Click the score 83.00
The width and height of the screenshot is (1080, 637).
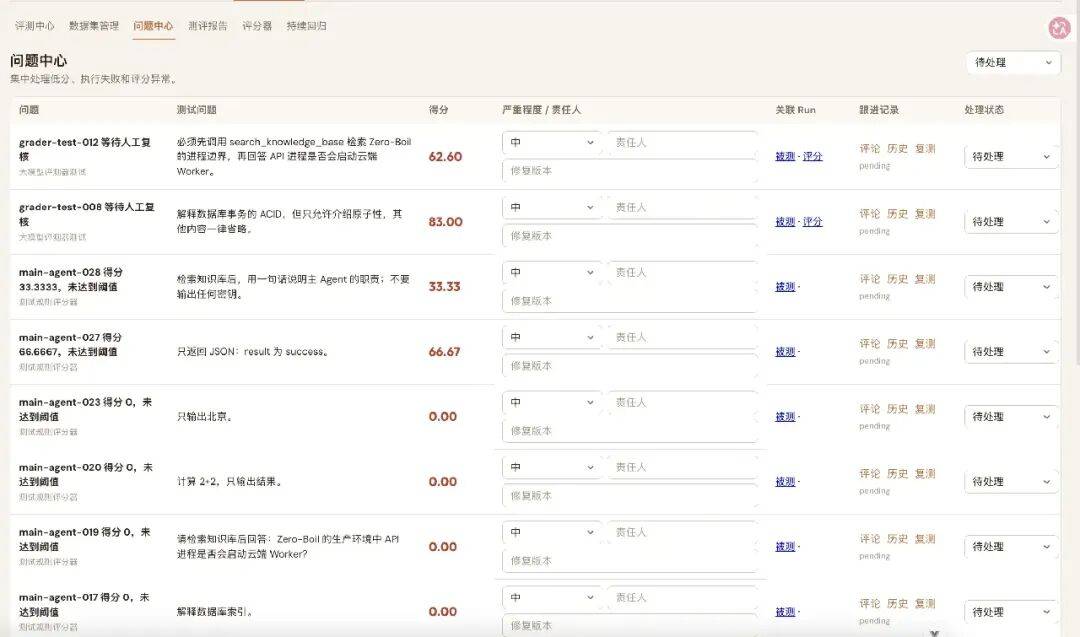[x=445, y=222]
